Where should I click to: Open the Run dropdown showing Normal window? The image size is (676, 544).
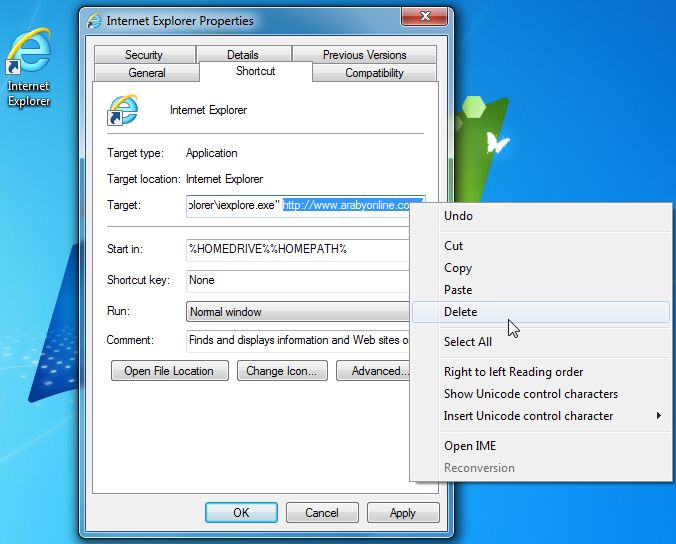coord(297,312)
